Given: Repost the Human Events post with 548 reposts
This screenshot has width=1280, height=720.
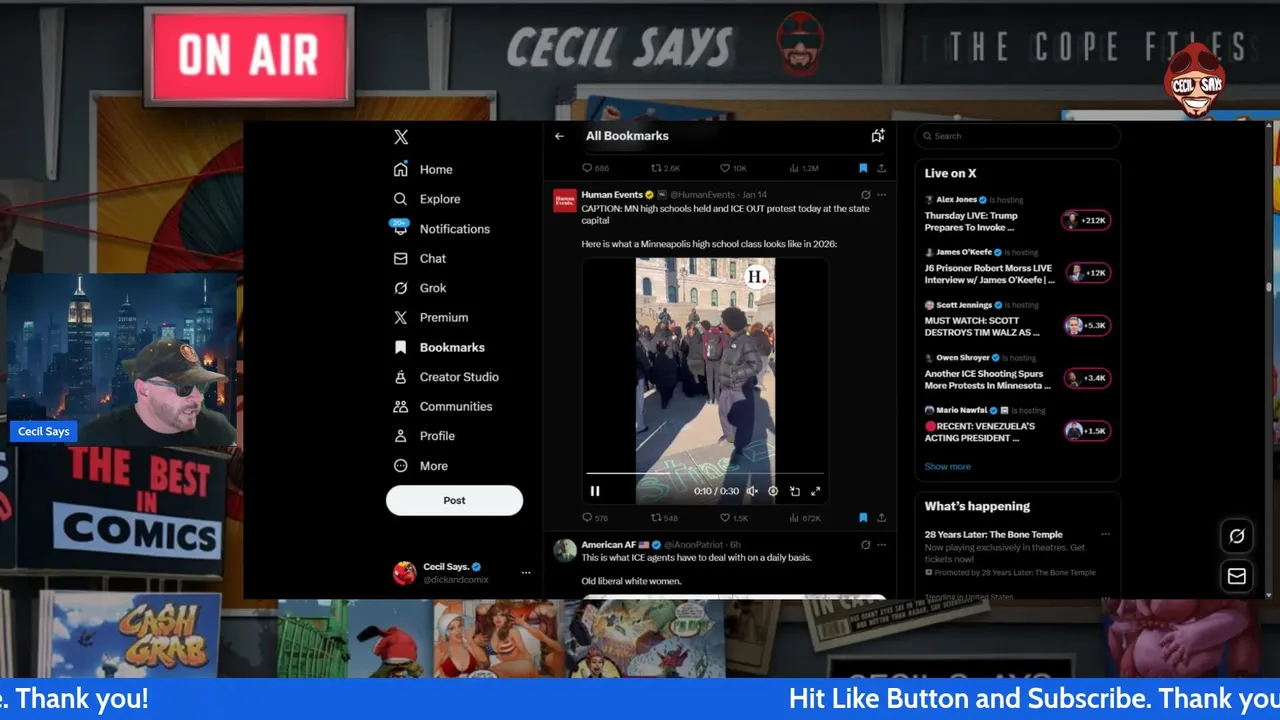Looking at the screenshot, I should 665,518.
